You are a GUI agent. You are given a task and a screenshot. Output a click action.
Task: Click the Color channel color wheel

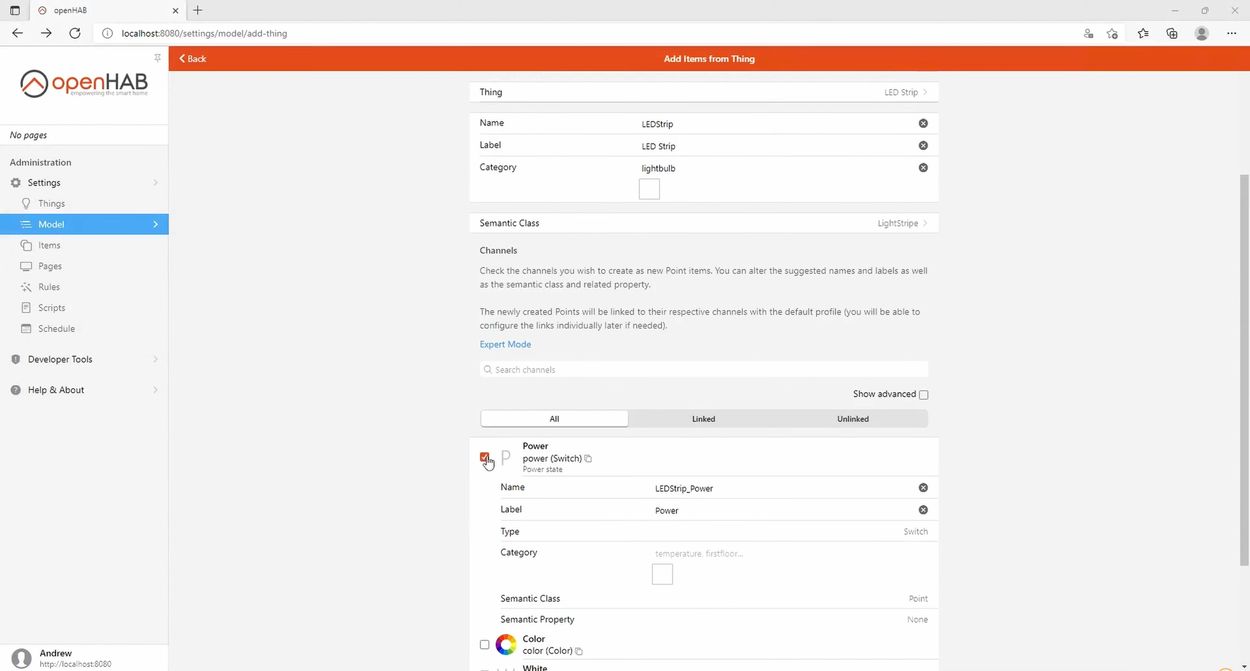click(506, 645)
